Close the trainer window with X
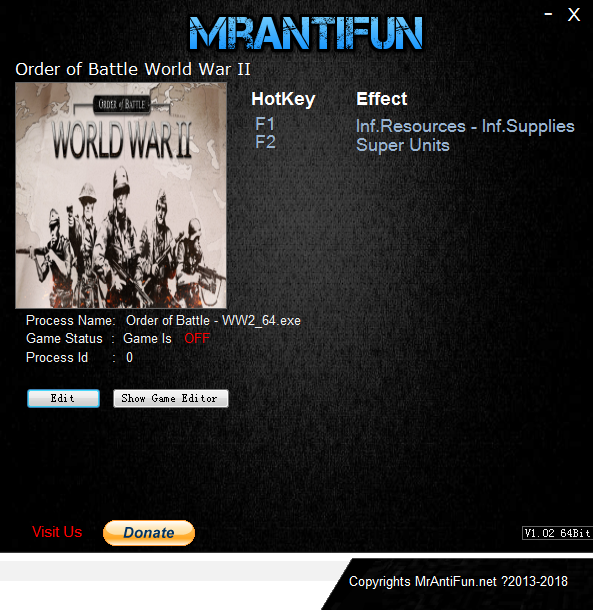The image size is (593, 610). [574, 15]
